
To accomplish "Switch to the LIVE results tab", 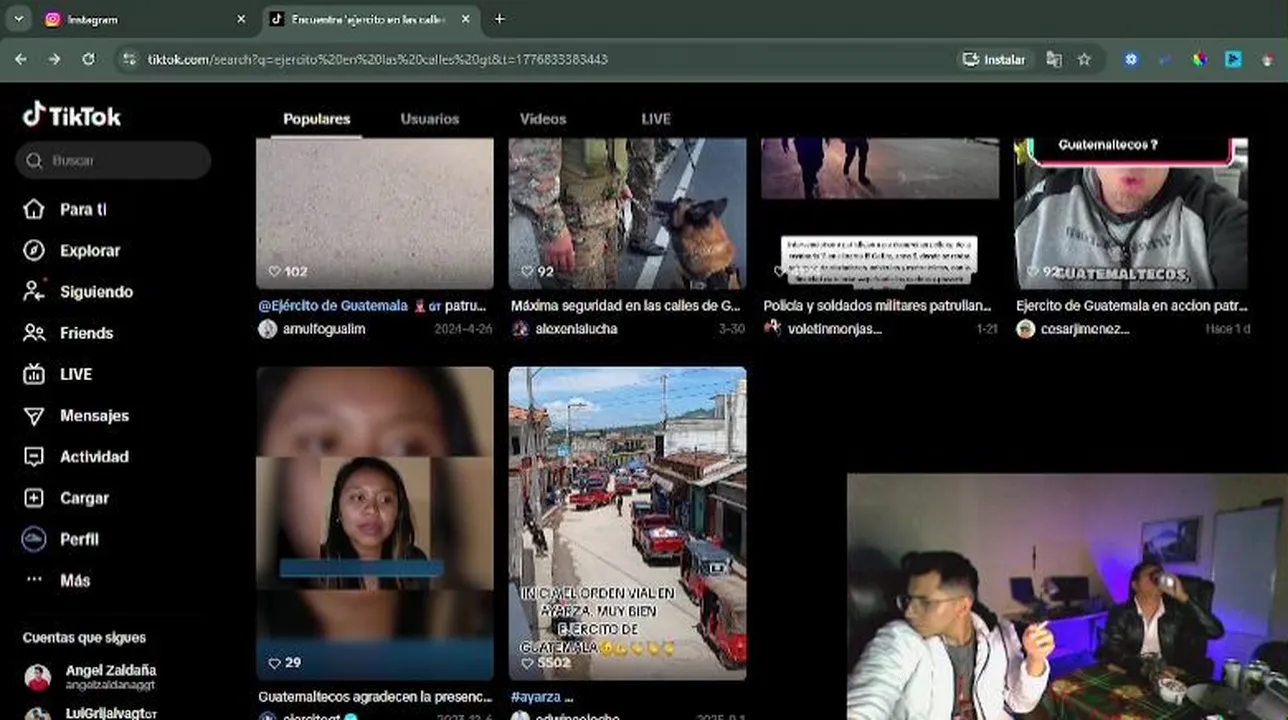I will [656, 119].
